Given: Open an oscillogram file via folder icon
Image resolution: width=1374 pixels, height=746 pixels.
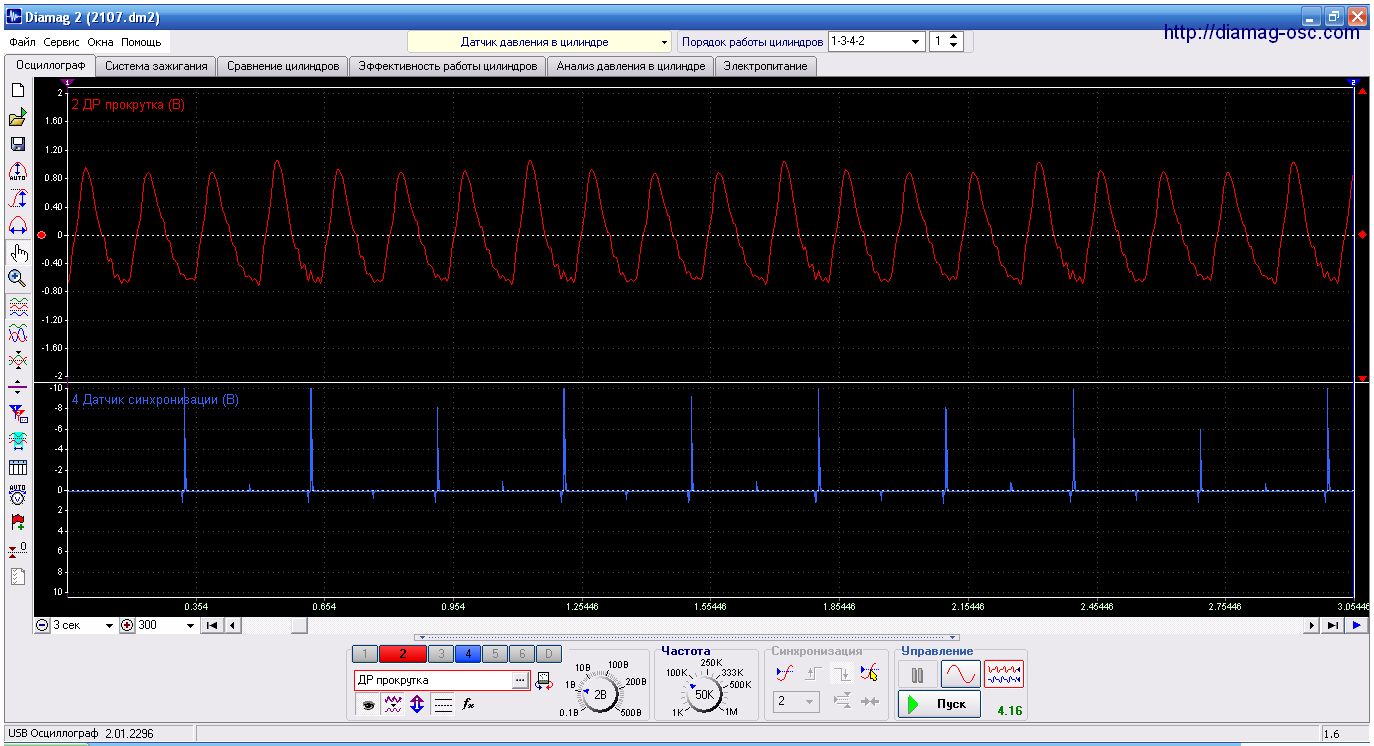Looking at the screenshot, I should coord(17,117).
